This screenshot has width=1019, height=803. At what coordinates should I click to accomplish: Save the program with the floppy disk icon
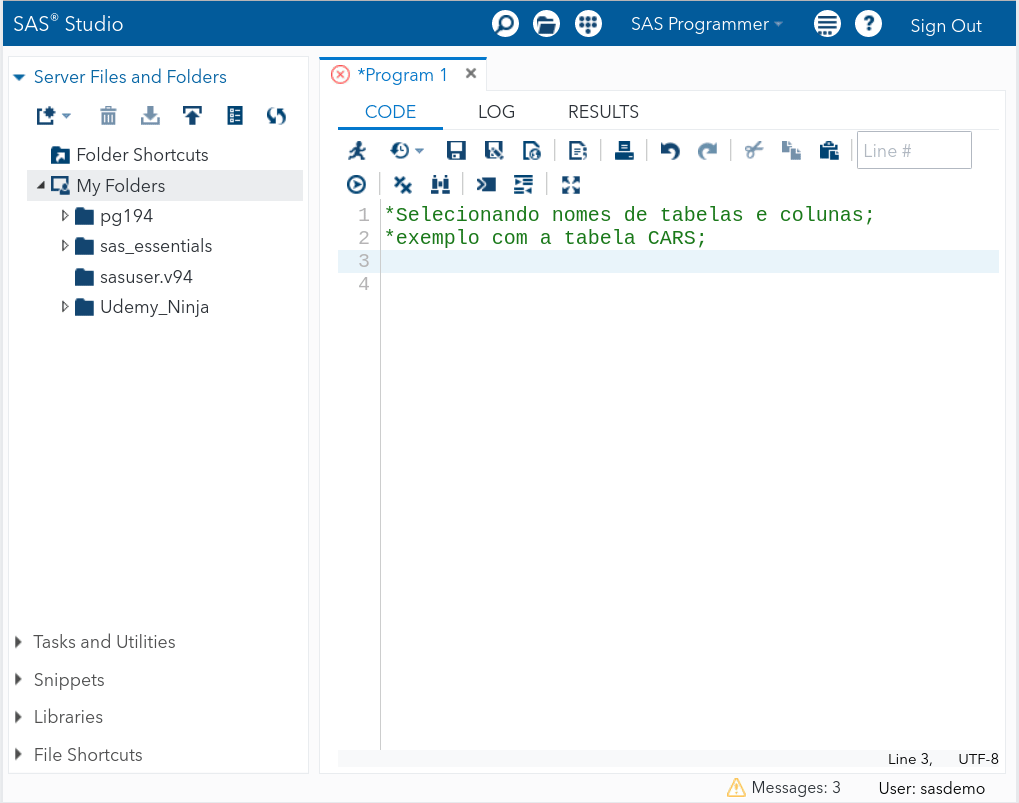click(456, 151)
